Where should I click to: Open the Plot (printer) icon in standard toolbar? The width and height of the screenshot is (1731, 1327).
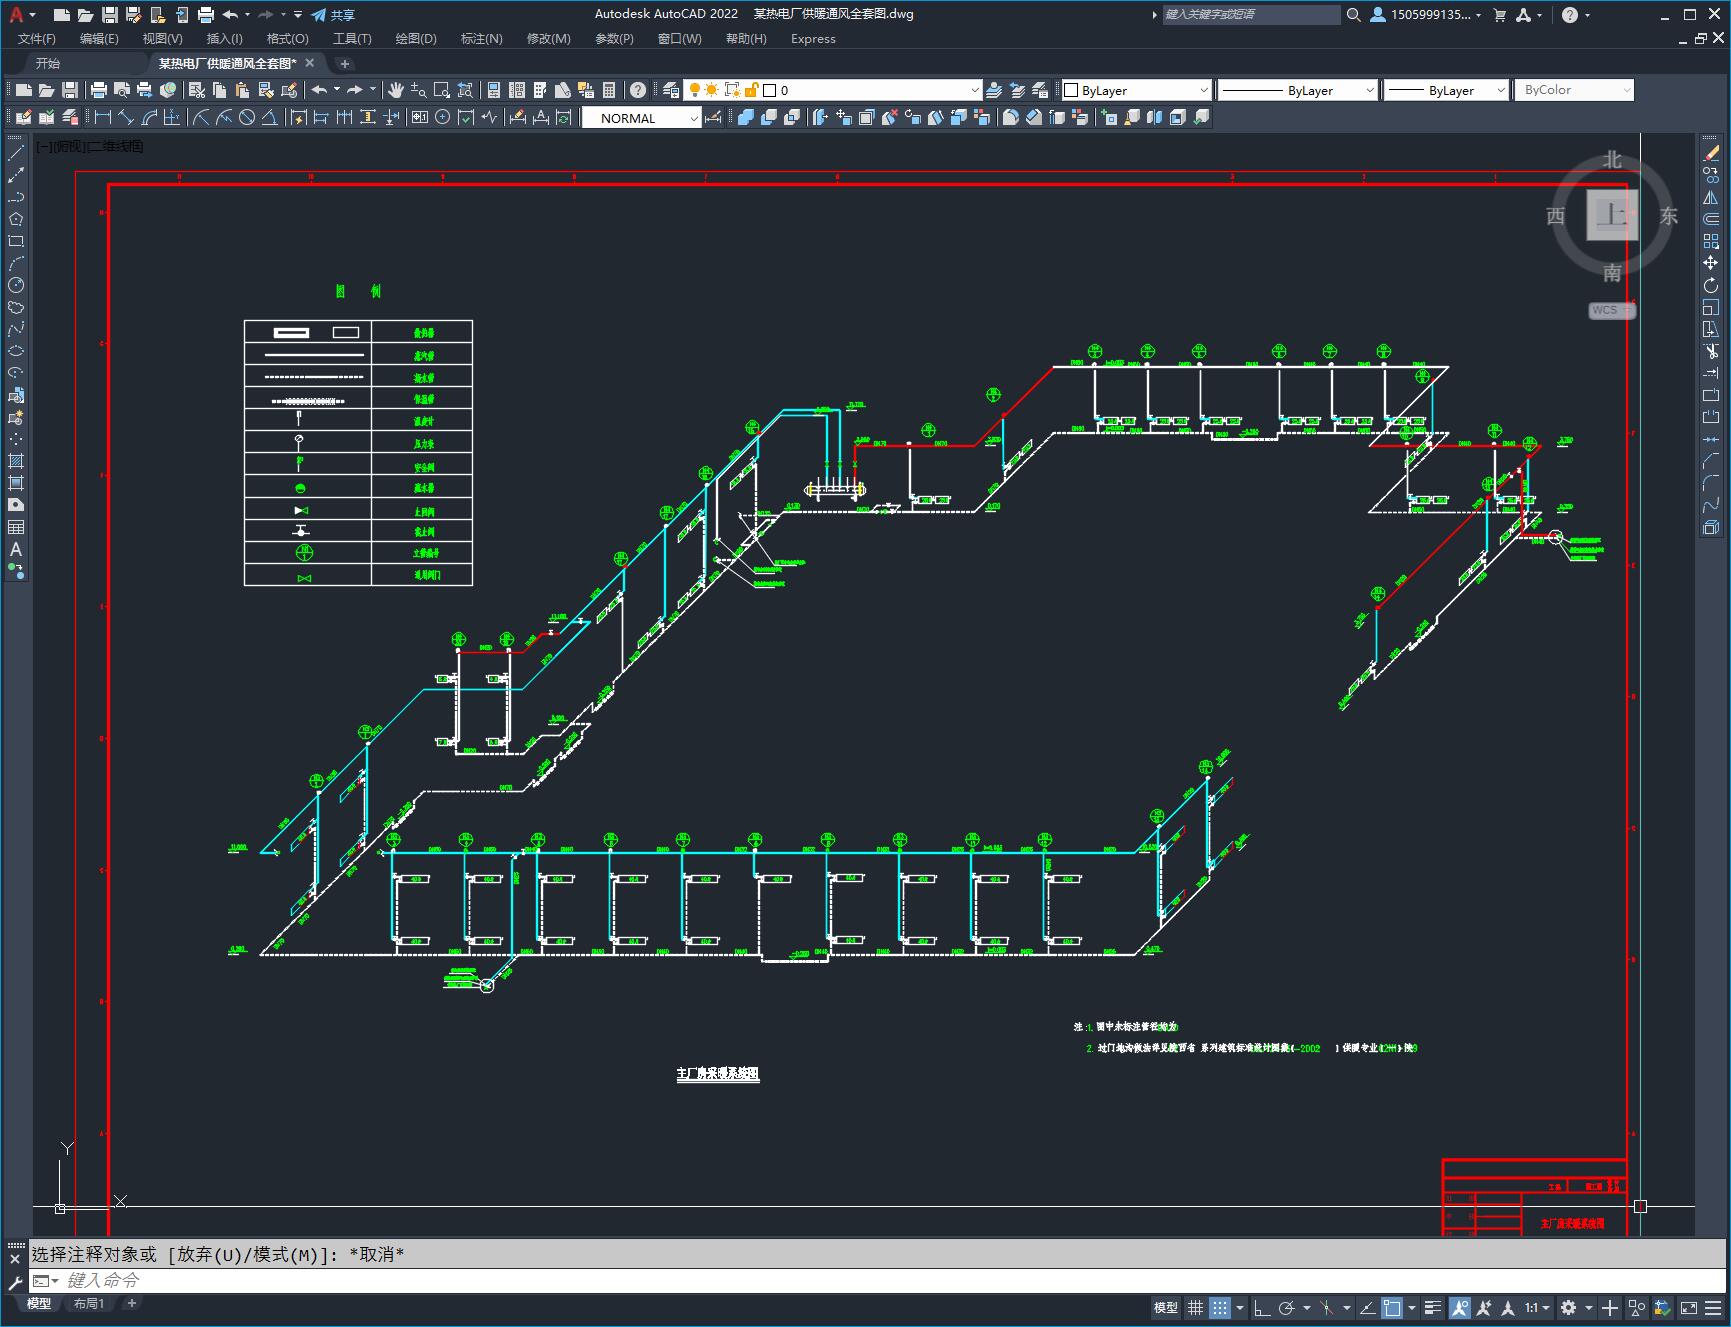[x=98, y=90]
